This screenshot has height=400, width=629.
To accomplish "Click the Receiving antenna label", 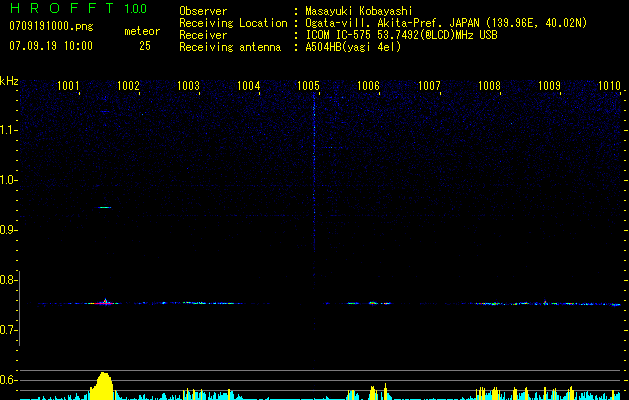I will 230,47.
